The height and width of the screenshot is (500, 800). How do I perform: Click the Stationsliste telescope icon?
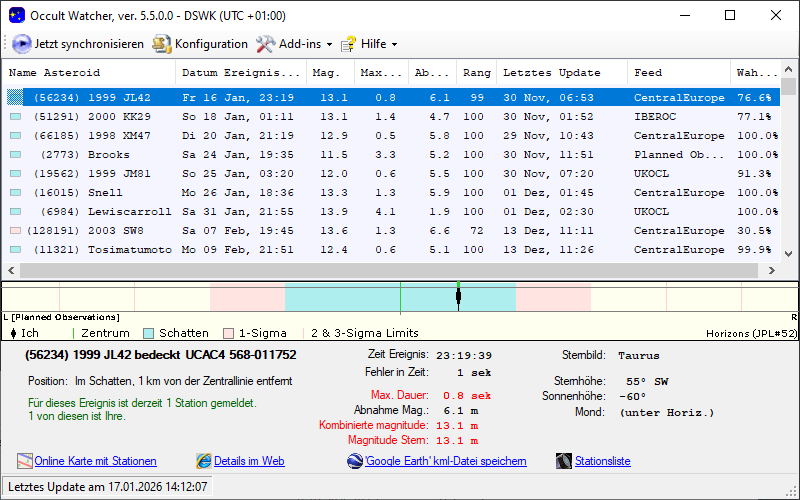coord(564,461)
